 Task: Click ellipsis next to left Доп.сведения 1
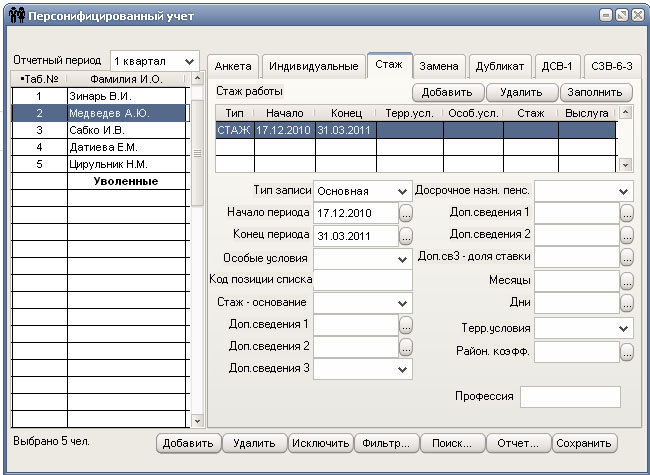click(x=406, y=325)
